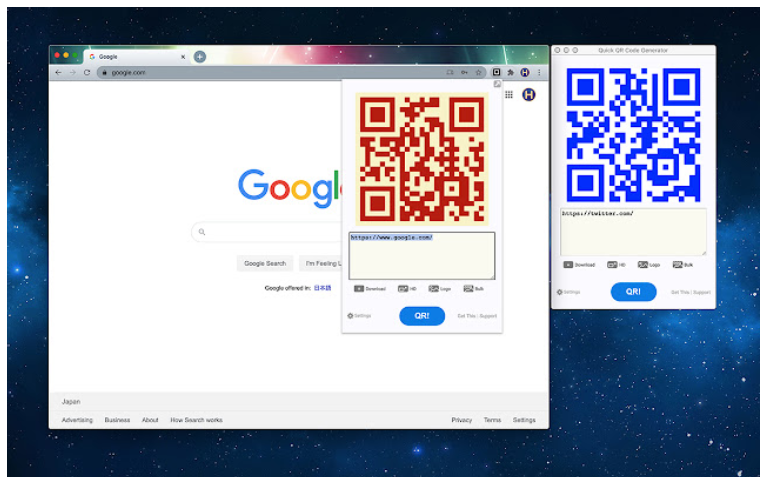766x485 pixels.
Task: Click HD option in the Chrome extension popup
Action: click(407, 289)
